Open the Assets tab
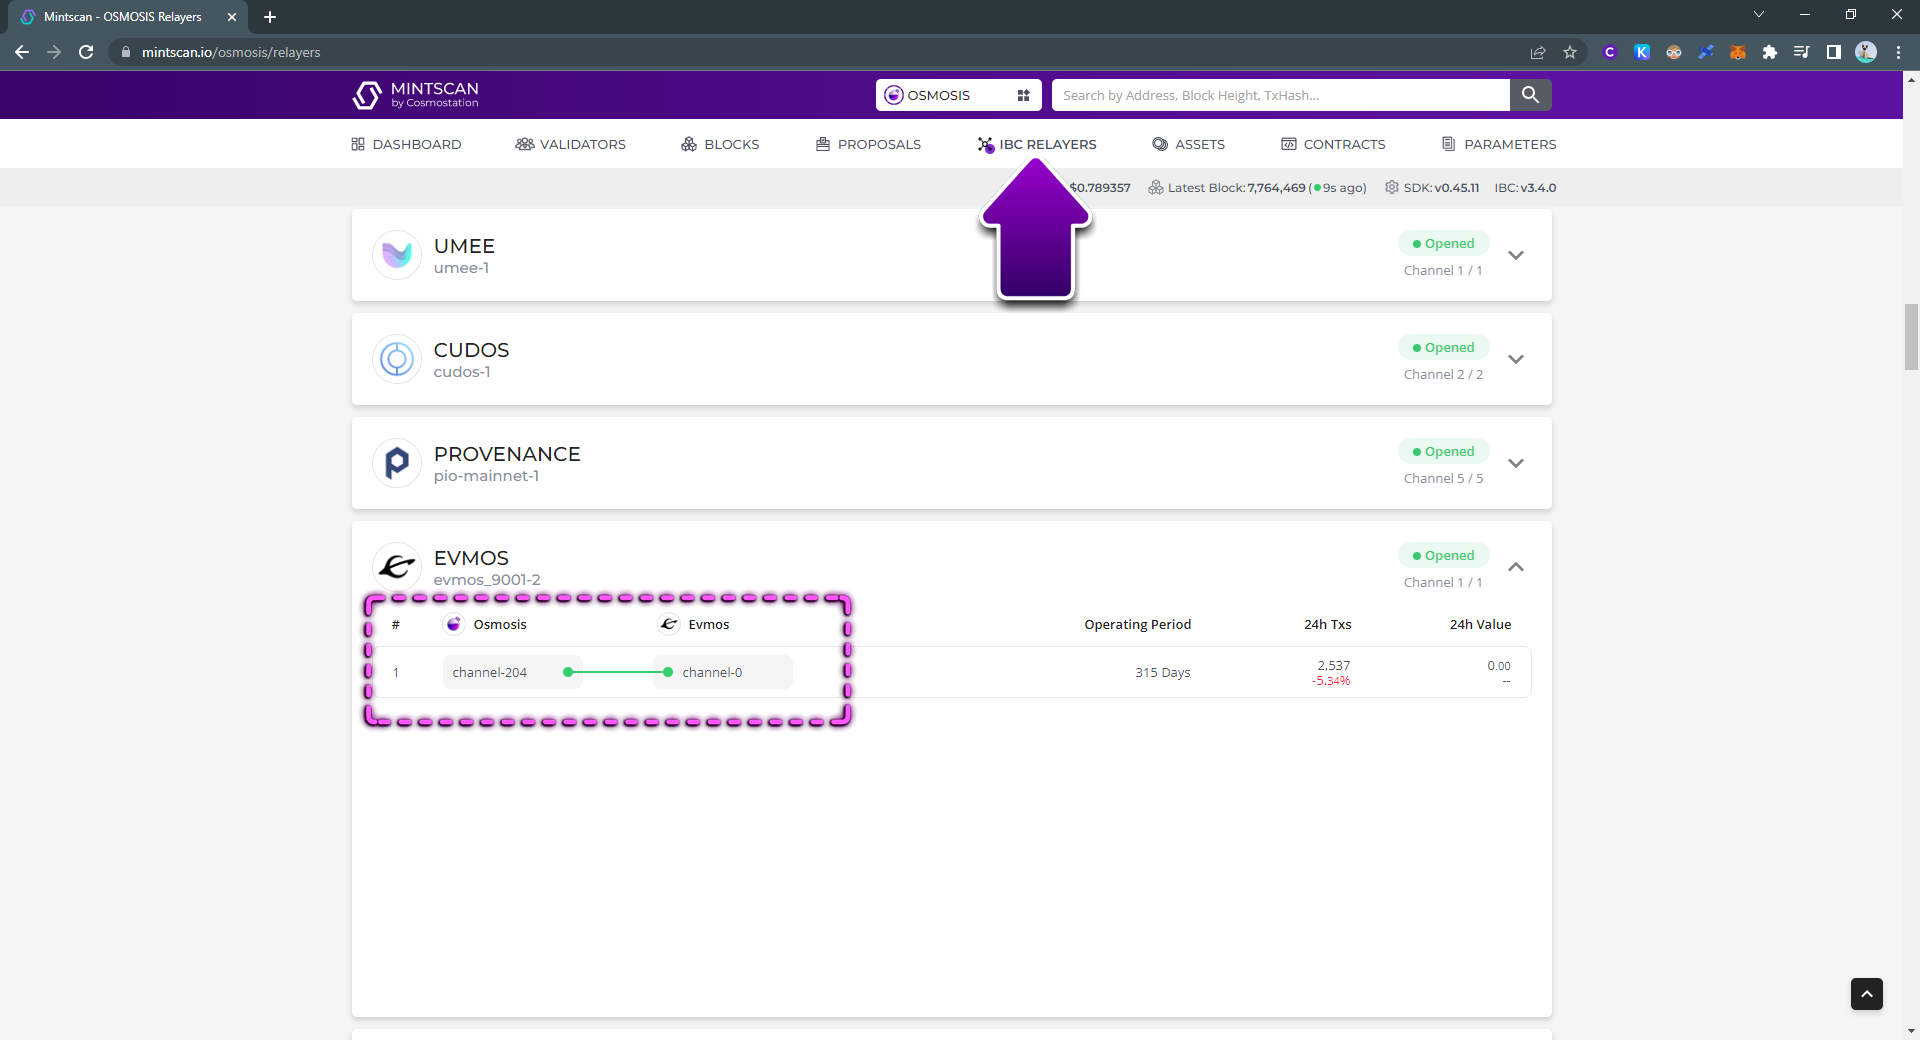1920x1040 pixels. pos(1188,144)
